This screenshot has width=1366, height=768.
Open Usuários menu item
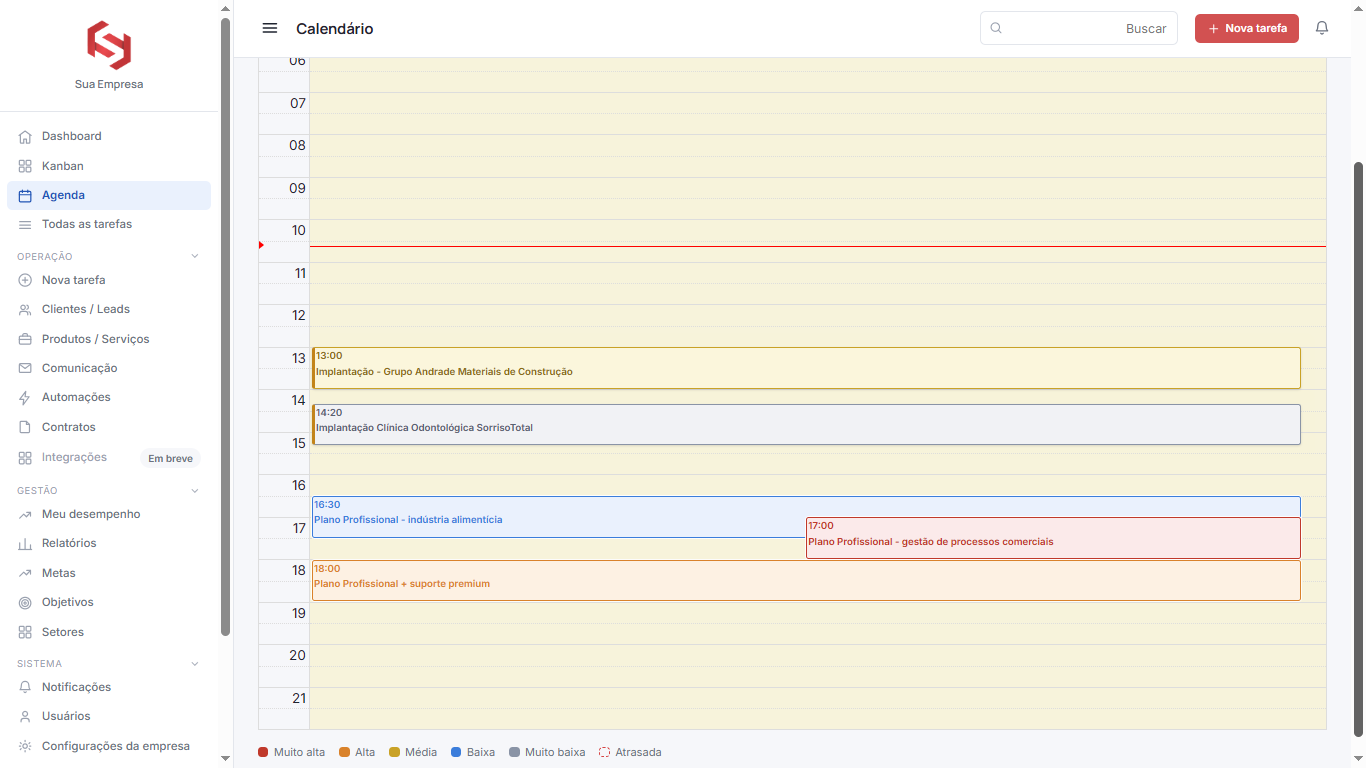pos(109,716)
